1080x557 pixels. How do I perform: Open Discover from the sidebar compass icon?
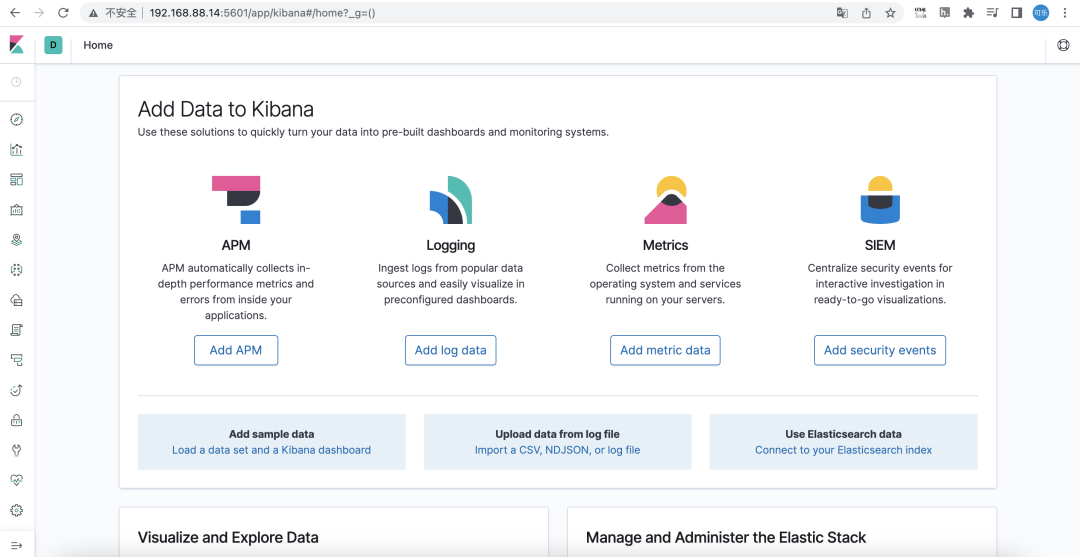tap(16, 120)
